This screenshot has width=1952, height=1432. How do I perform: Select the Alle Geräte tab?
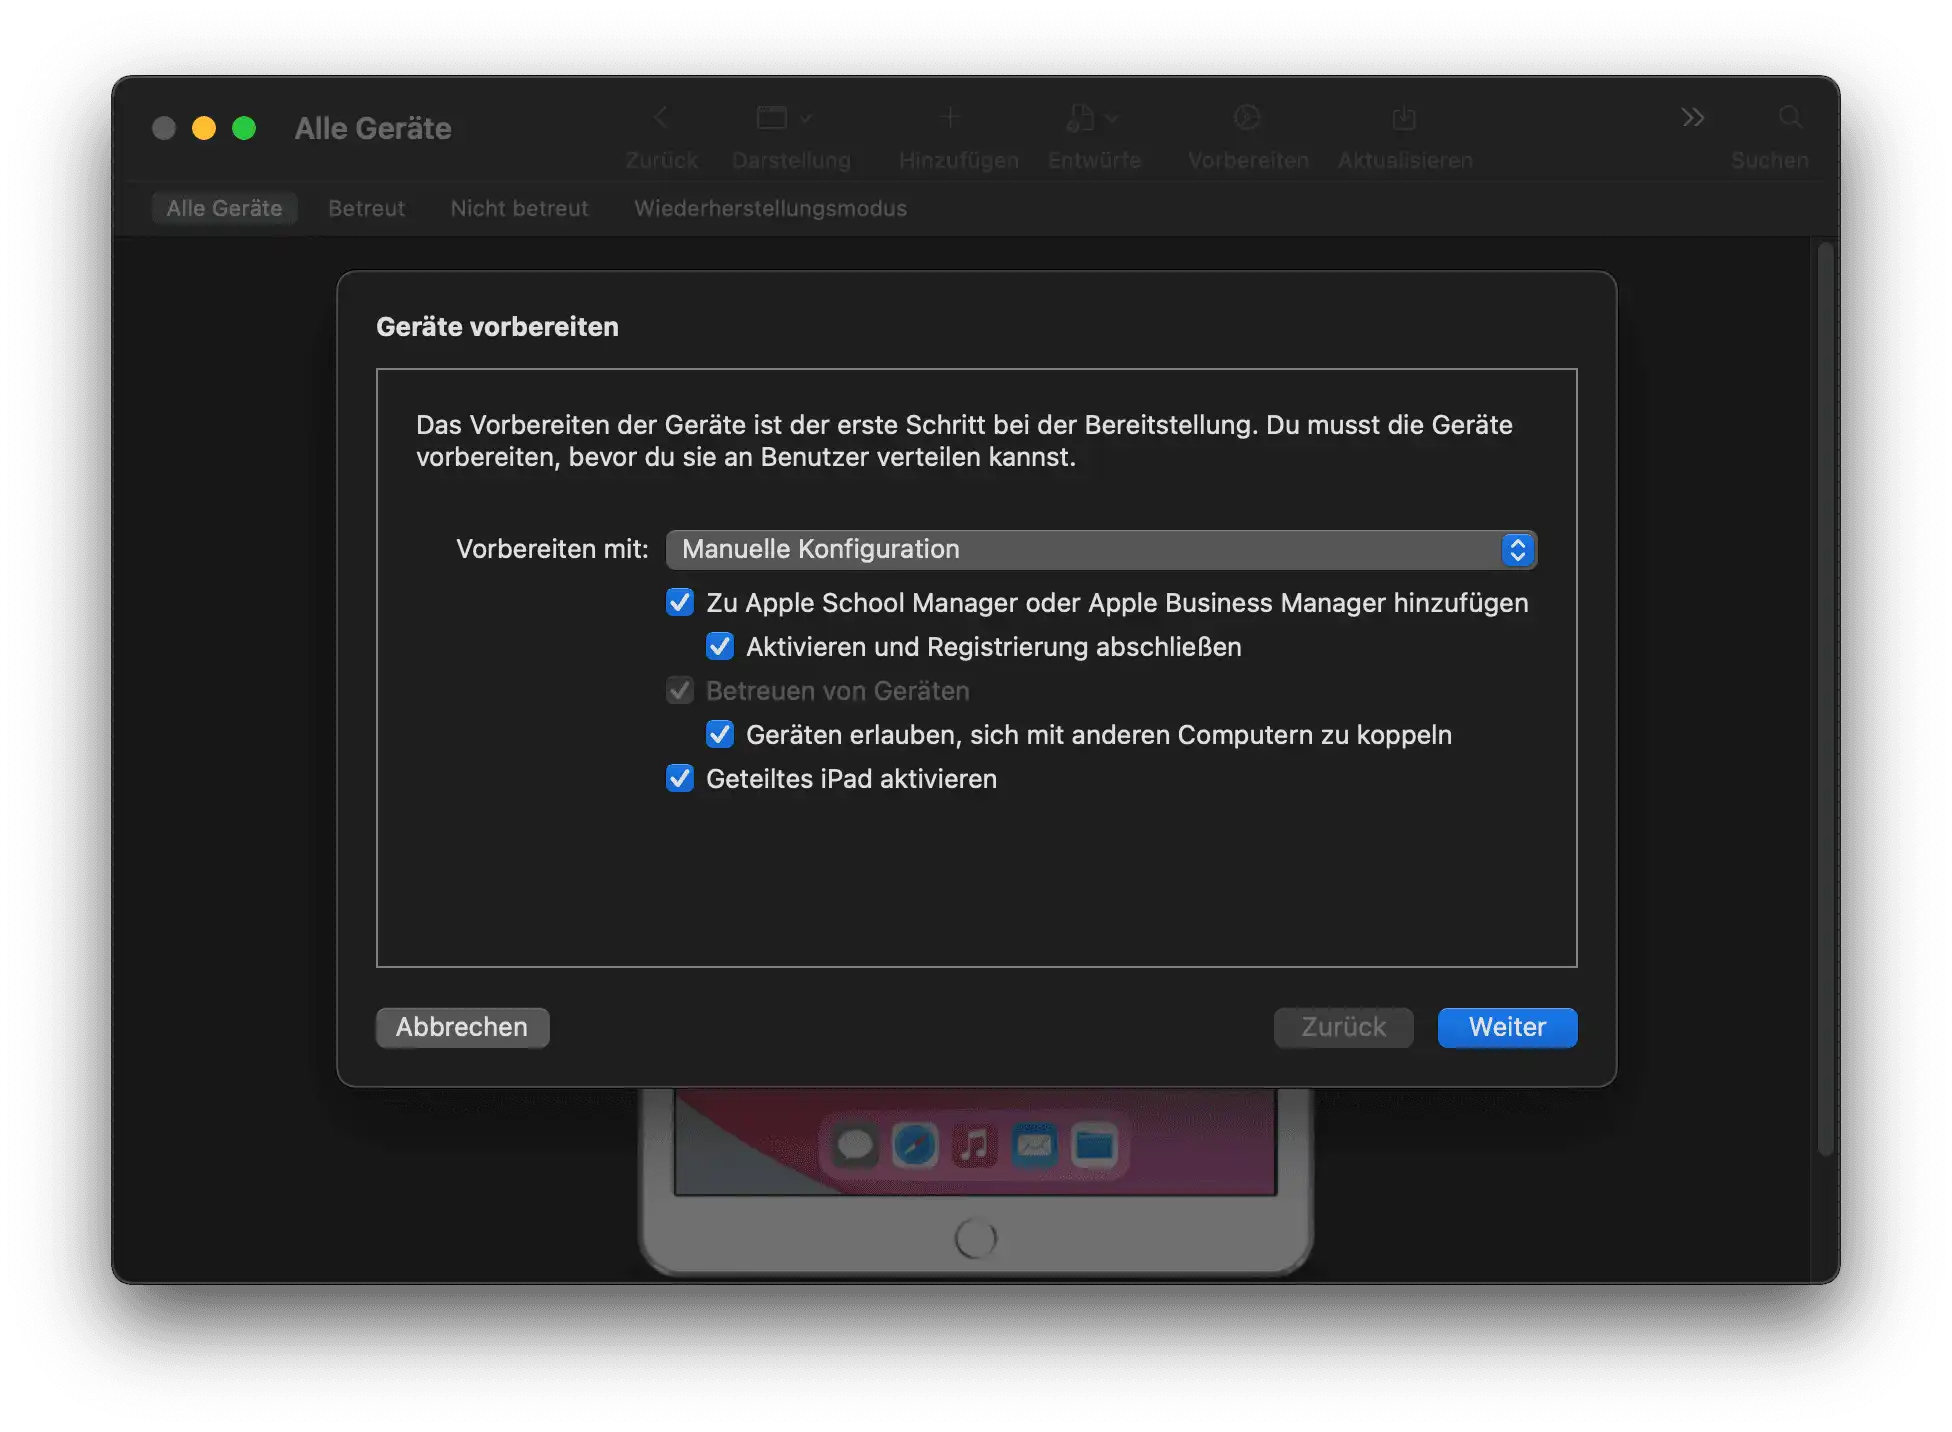coord(224,208)
